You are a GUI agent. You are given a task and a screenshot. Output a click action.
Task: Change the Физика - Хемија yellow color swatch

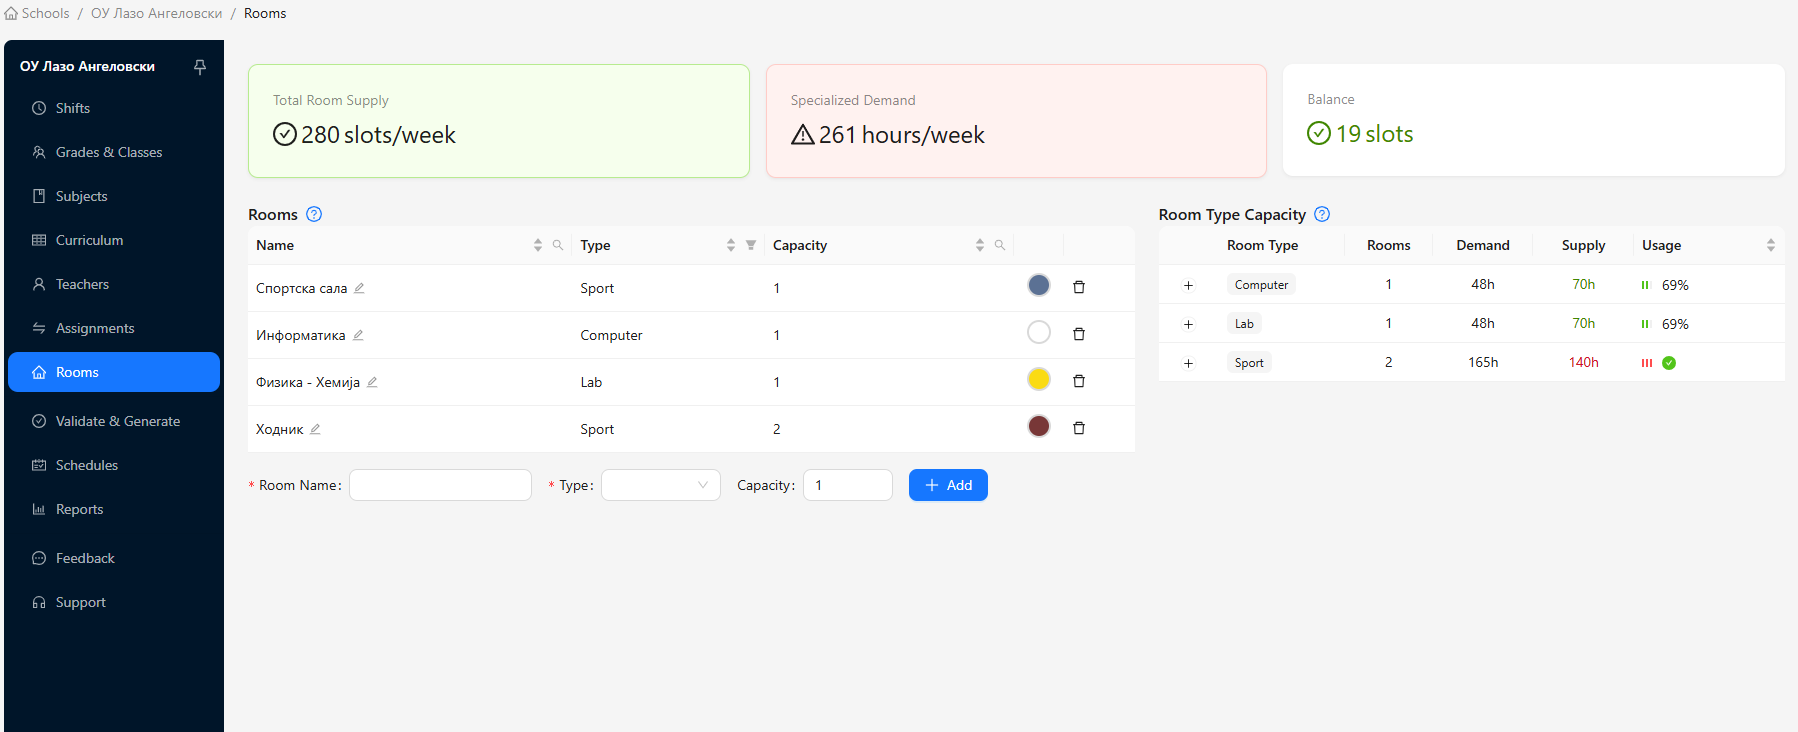pos(1039,379)
